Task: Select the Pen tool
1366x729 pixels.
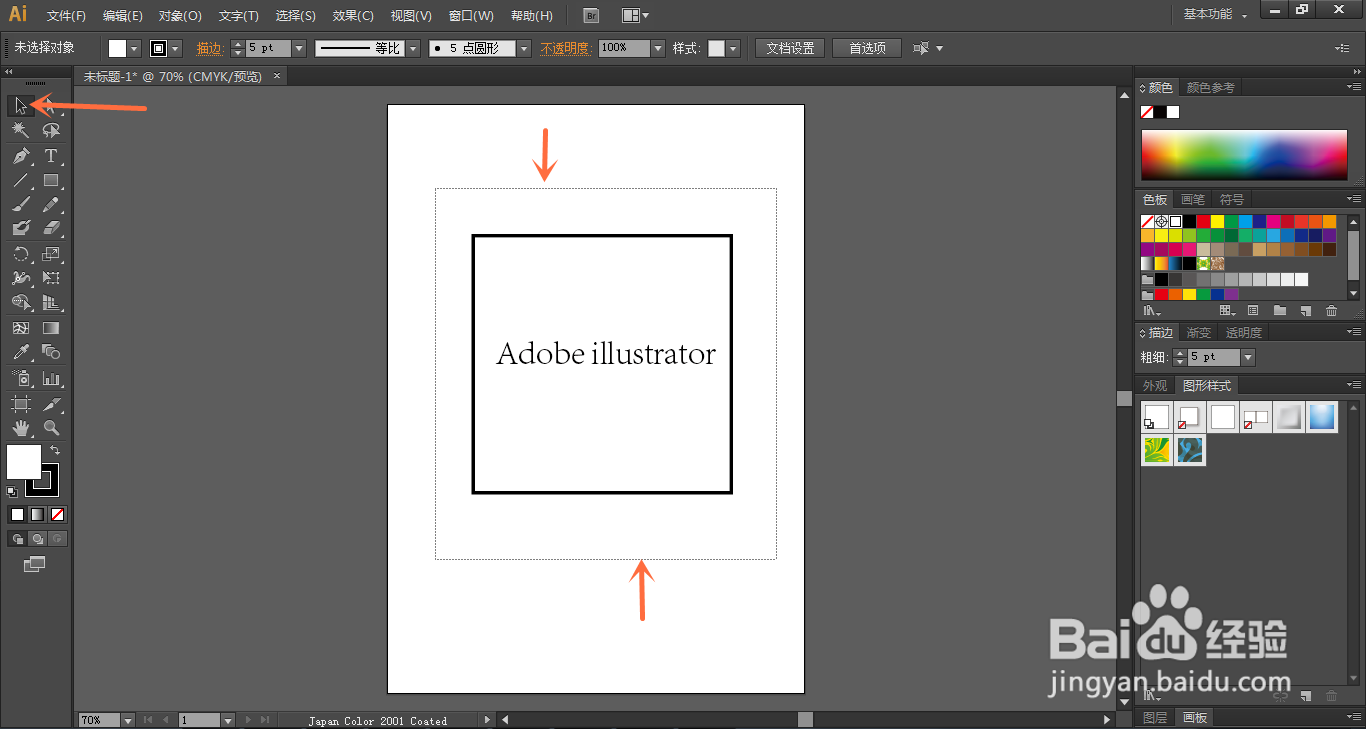Action: click(x=21, y=156)
